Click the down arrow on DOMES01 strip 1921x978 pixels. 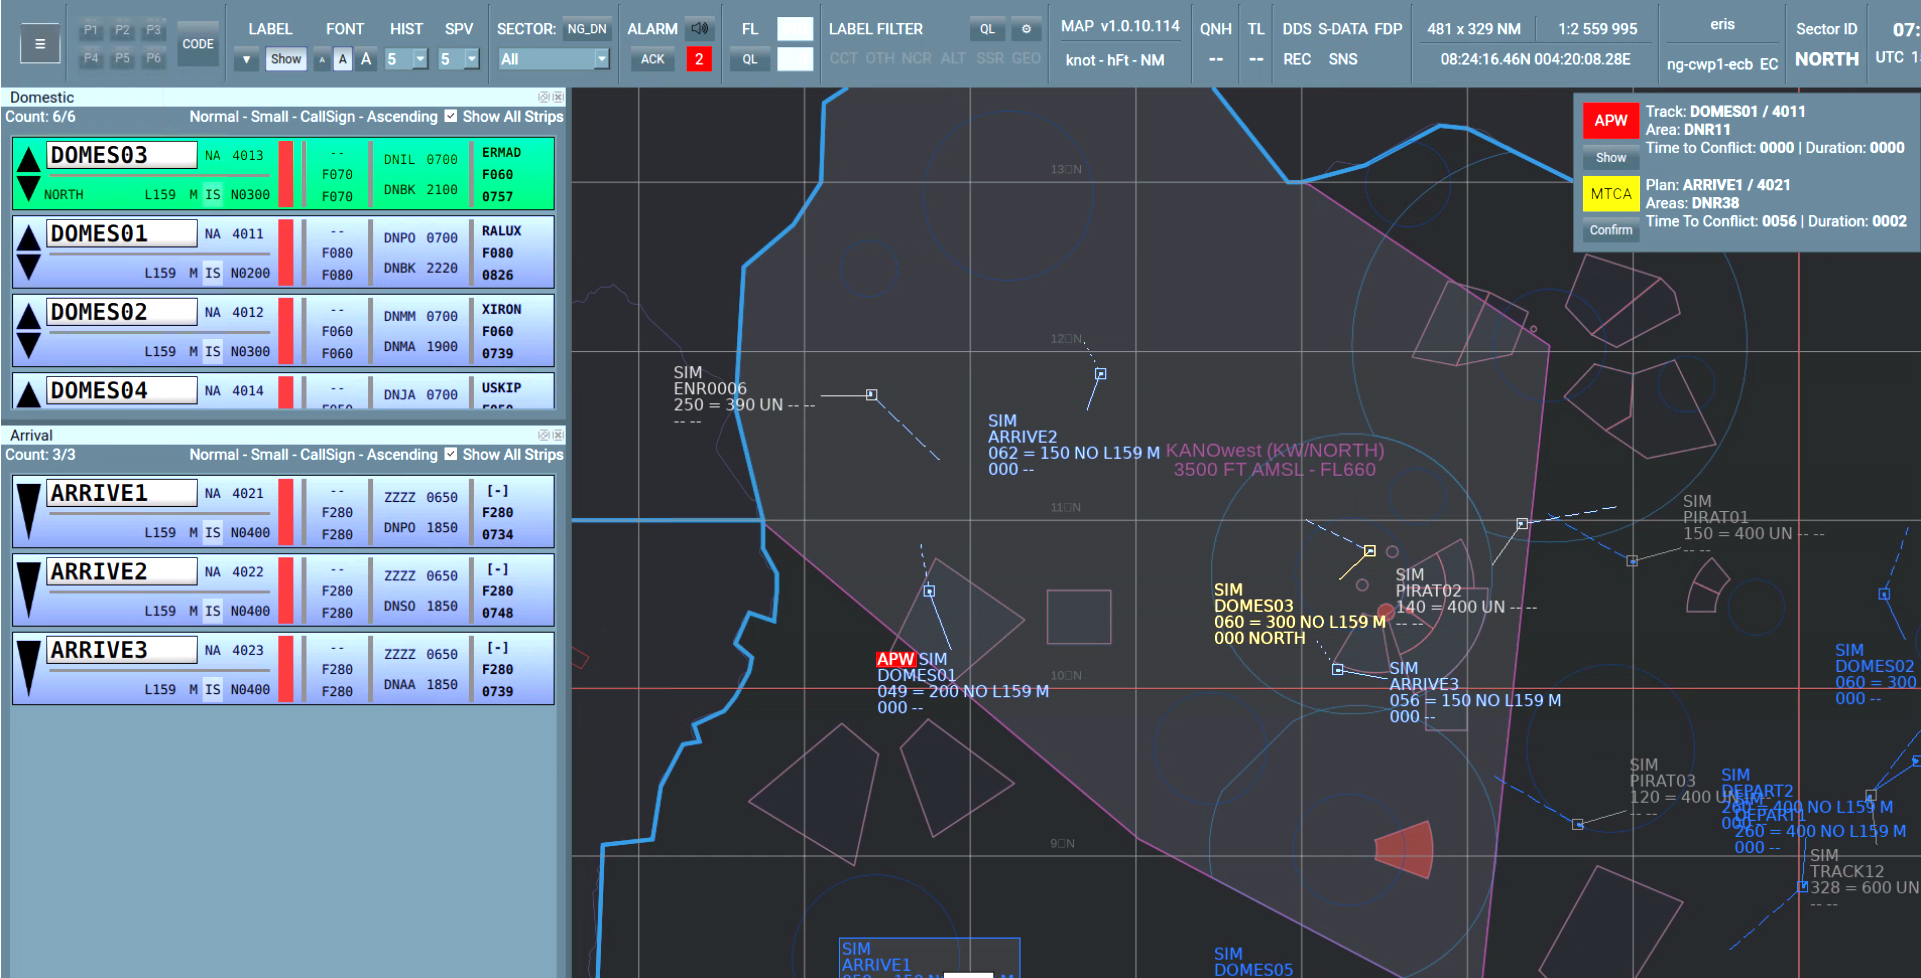29,266
